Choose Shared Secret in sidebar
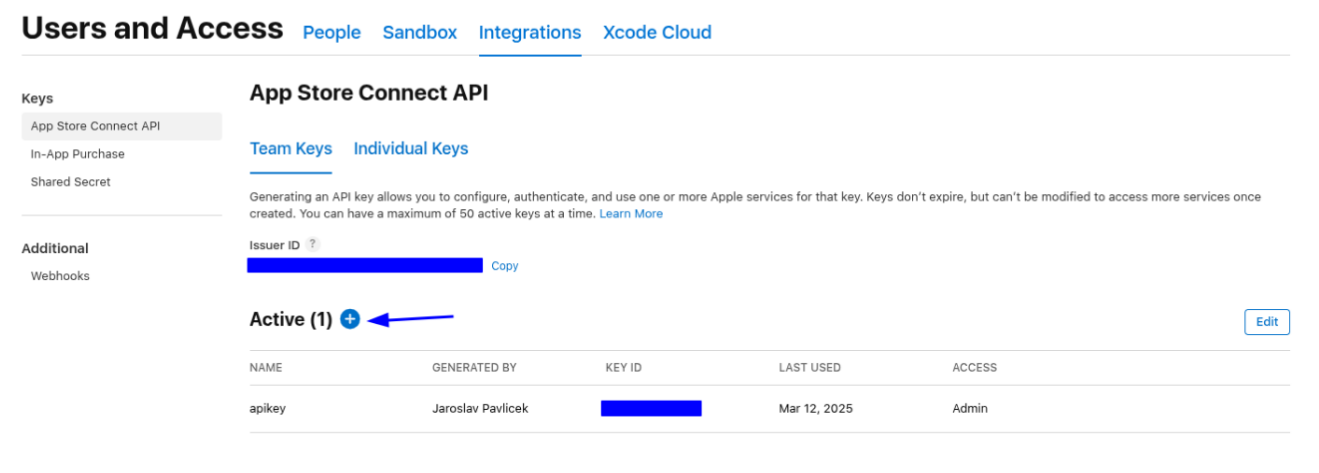This screenshot has height=473, width=1319. point(70,182)
